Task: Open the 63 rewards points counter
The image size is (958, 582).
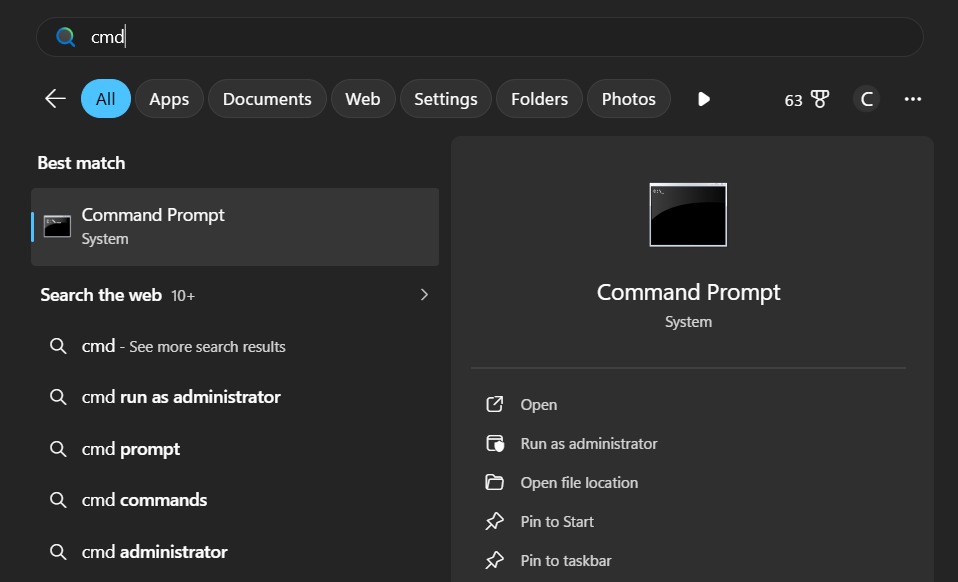Action: [x=793, y=100]
